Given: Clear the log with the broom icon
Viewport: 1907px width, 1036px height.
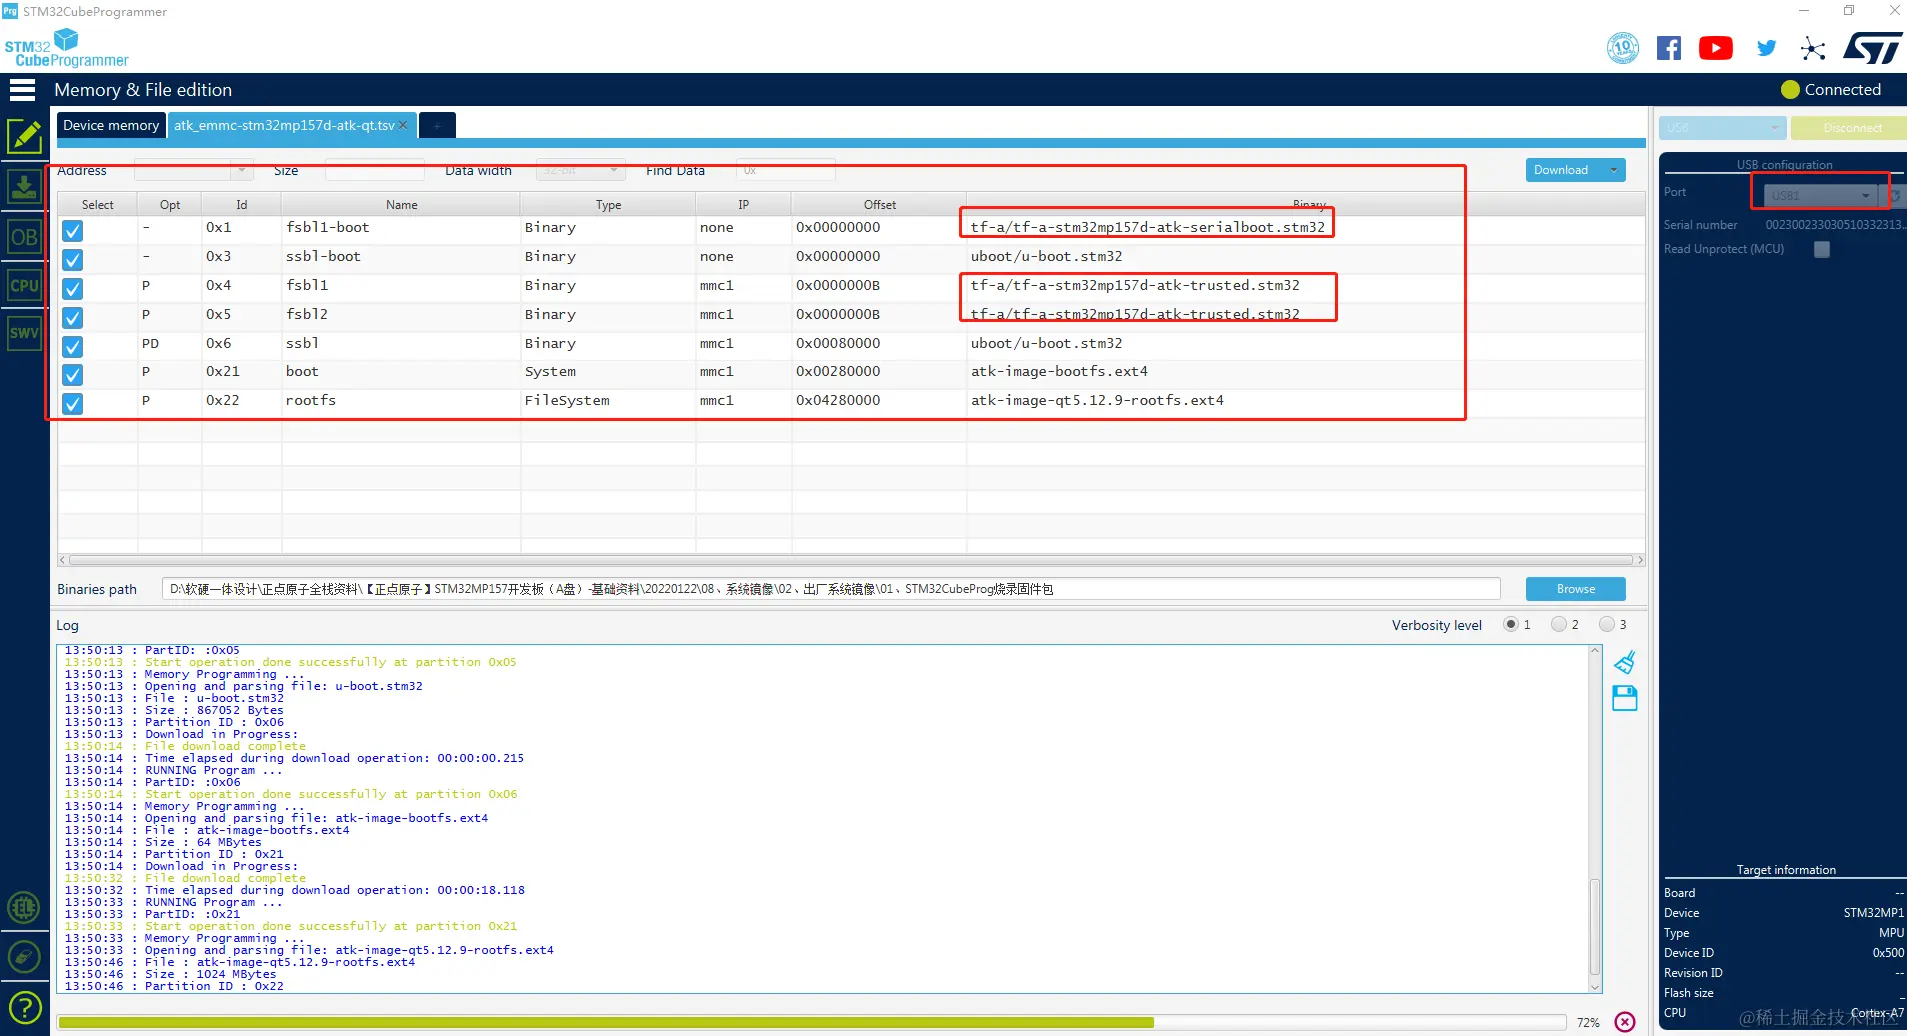Looking at the screenshot, I should click(1625, 662).
